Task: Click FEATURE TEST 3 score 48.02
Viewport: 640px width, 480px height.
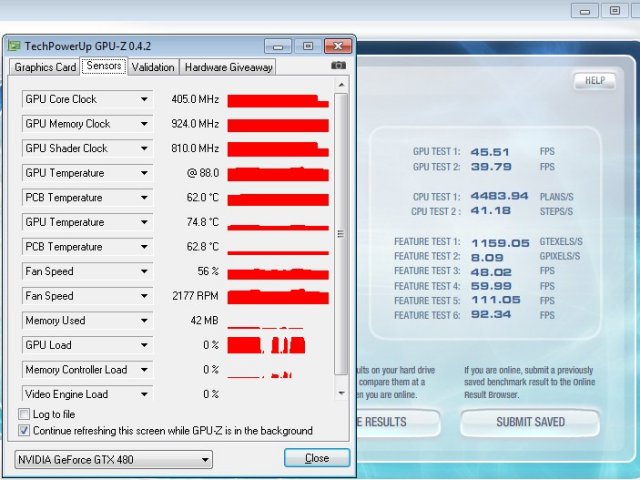Action: (x=491, y=272)
